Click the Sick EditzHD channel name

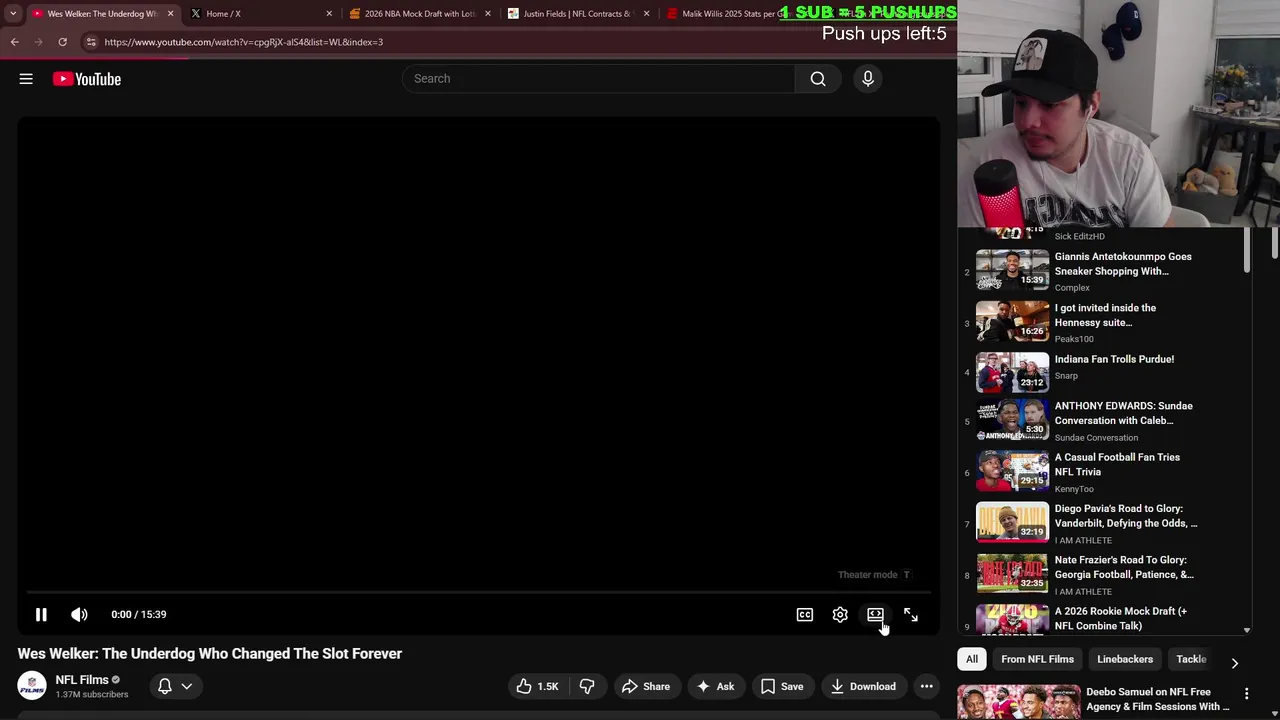(1080, 237)
